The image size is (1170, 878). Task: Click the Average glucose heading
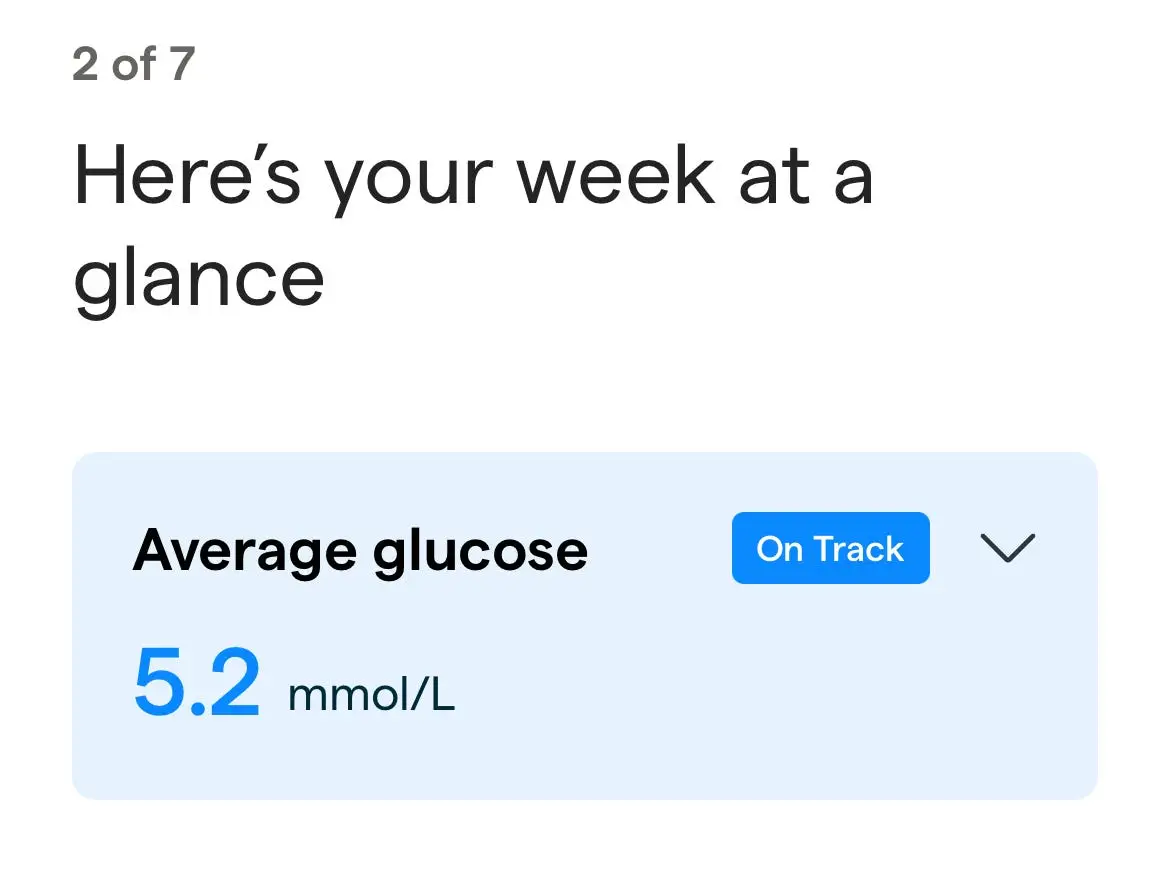pyautogui.click(x=360, y=548)
